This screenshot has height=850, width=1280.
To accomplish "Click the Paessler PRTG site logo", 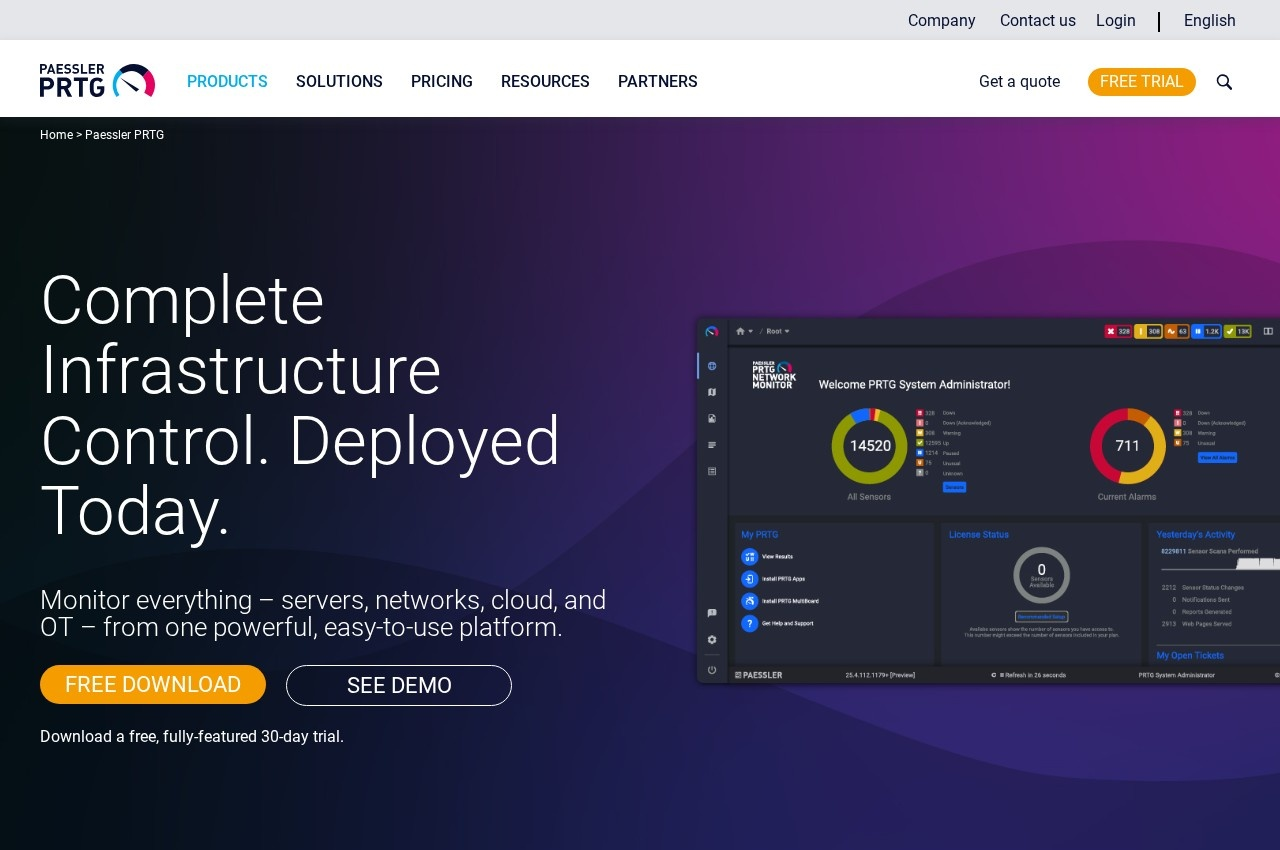I will [97, 81].
